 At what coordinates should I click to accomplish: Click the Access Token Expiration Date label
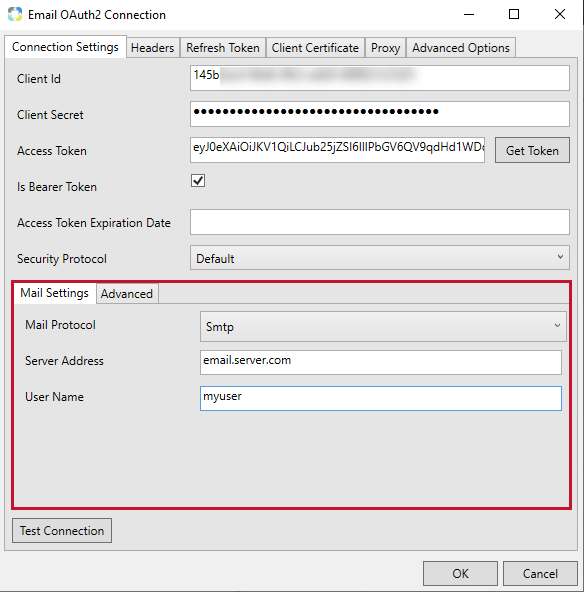pos(94,223)
